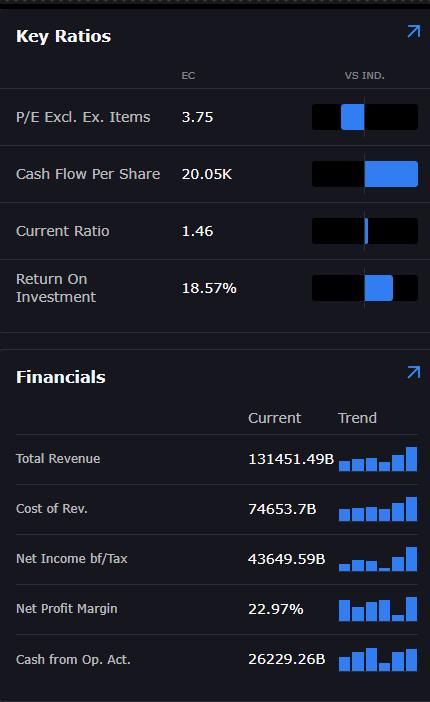
Task: Click the 131451.49B revenue value
Action: click(291, 459)
